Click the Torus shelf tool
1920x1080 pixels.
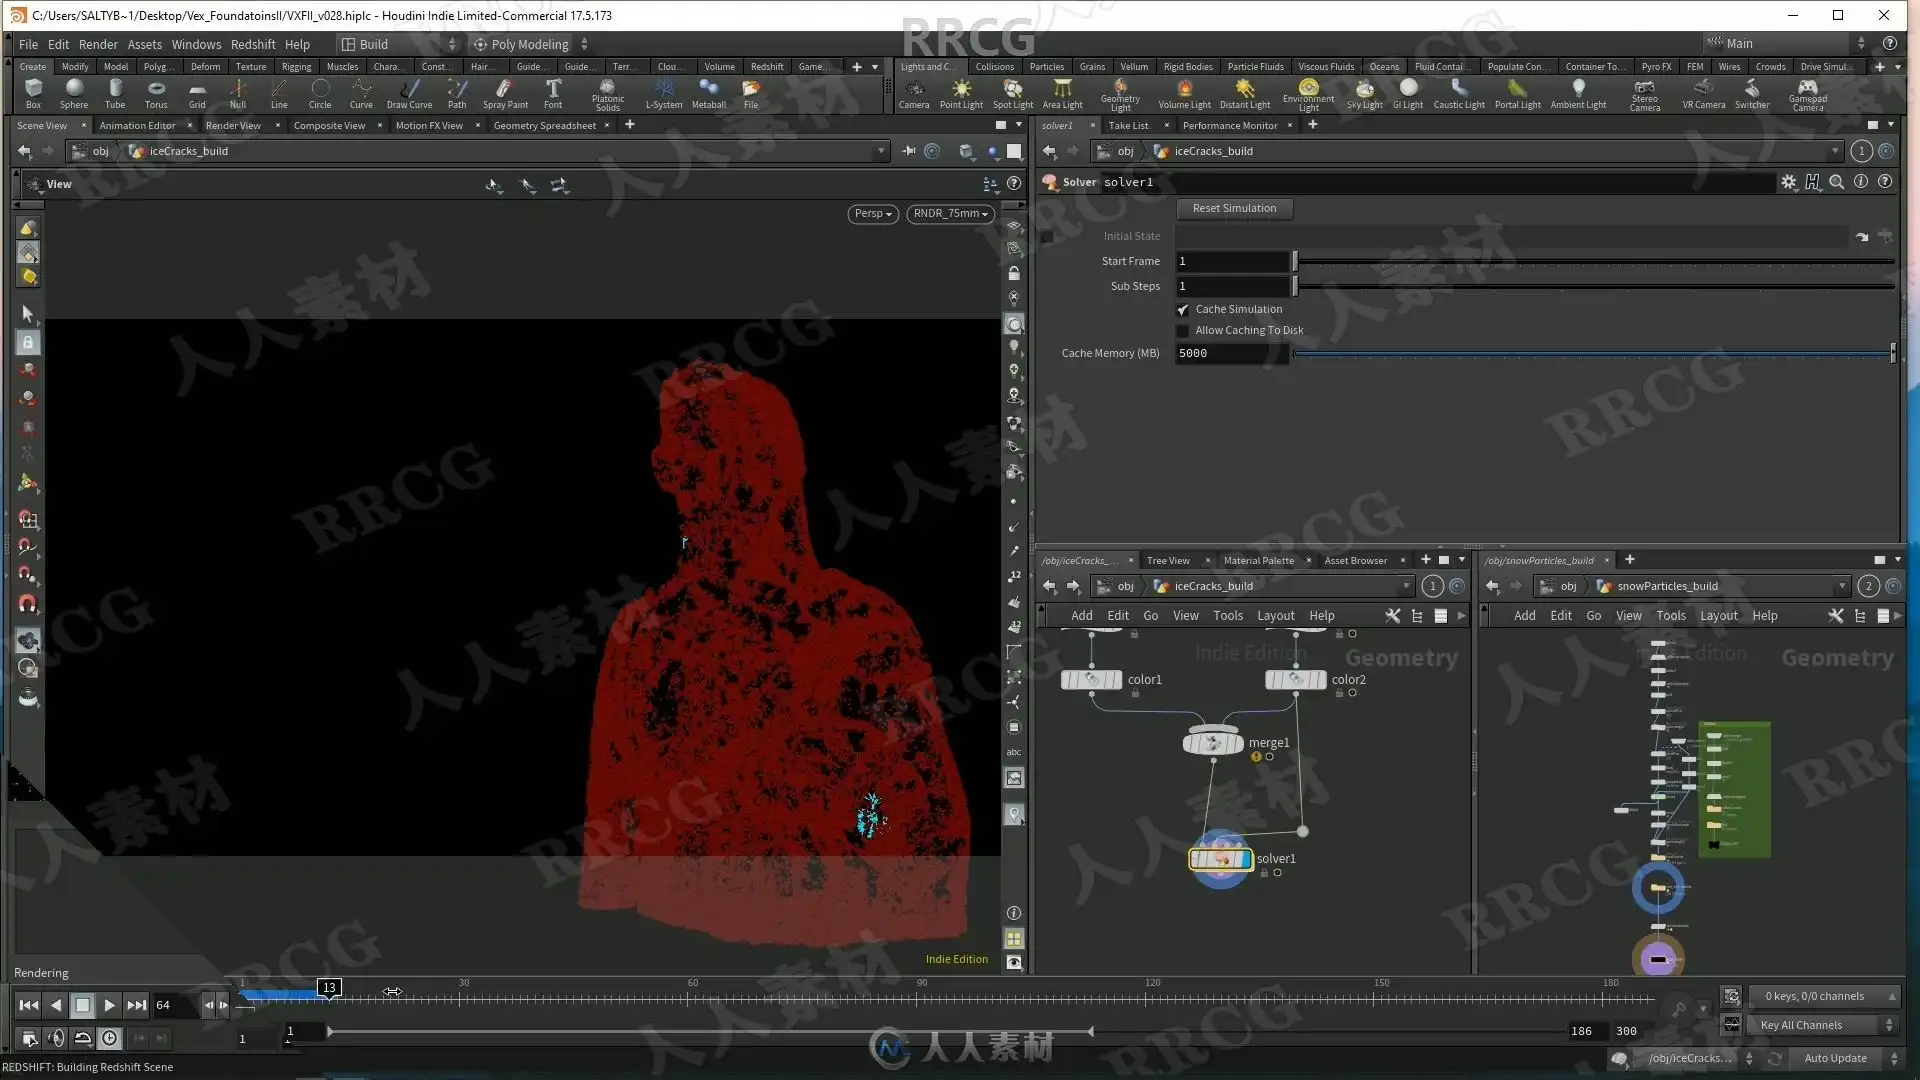[156, 93]
